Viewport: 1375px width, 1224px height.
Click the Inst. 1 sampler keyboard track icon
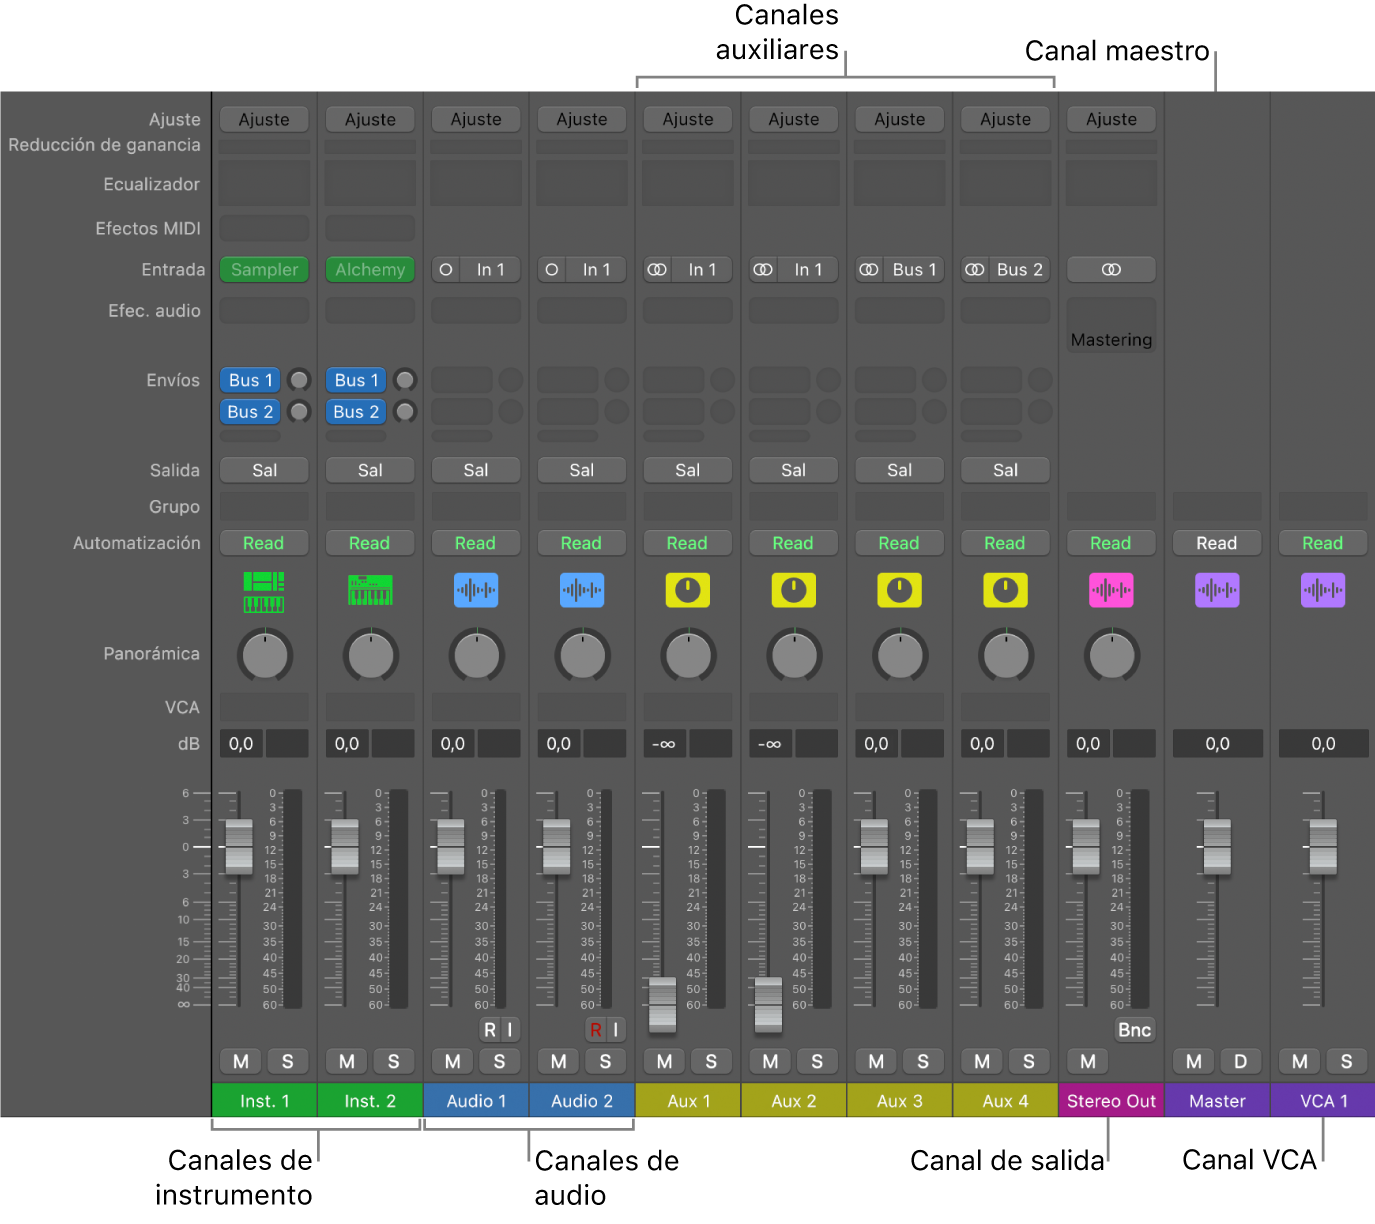tap(264, 591)
